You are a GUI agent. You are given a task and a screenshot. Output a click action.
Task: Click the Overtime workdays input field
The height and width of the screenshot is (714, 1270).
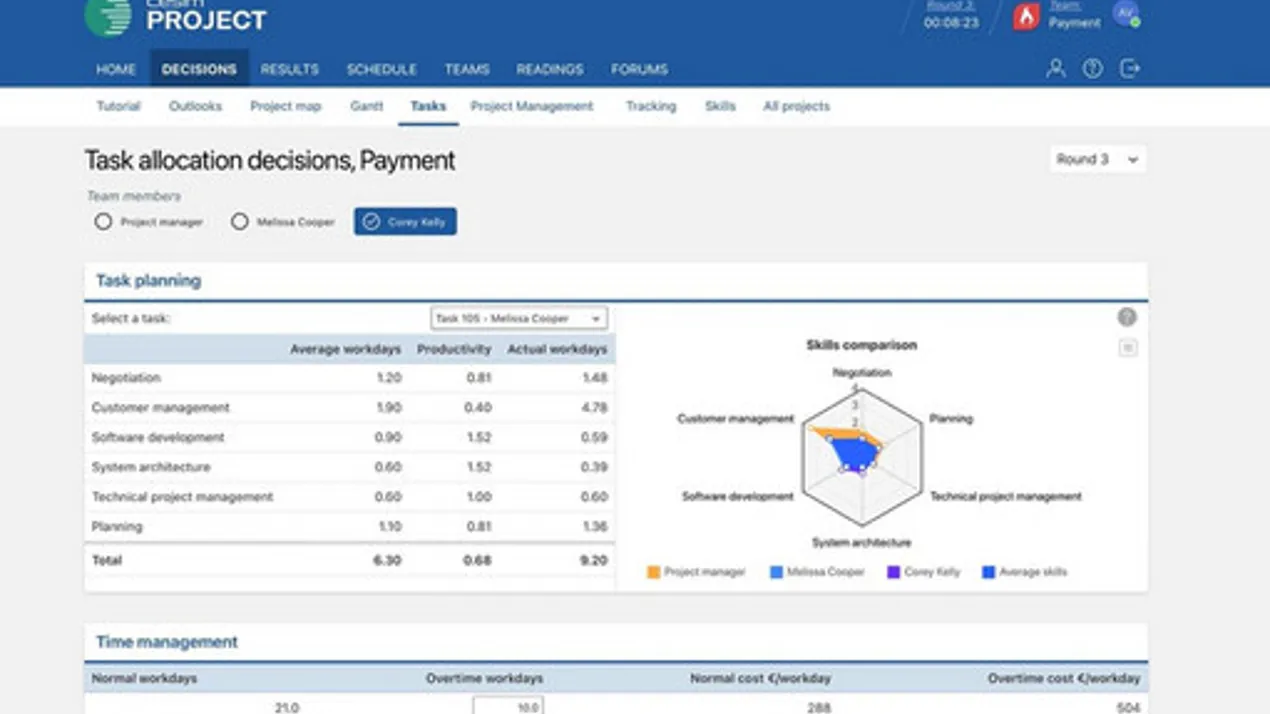coord(508,706)
